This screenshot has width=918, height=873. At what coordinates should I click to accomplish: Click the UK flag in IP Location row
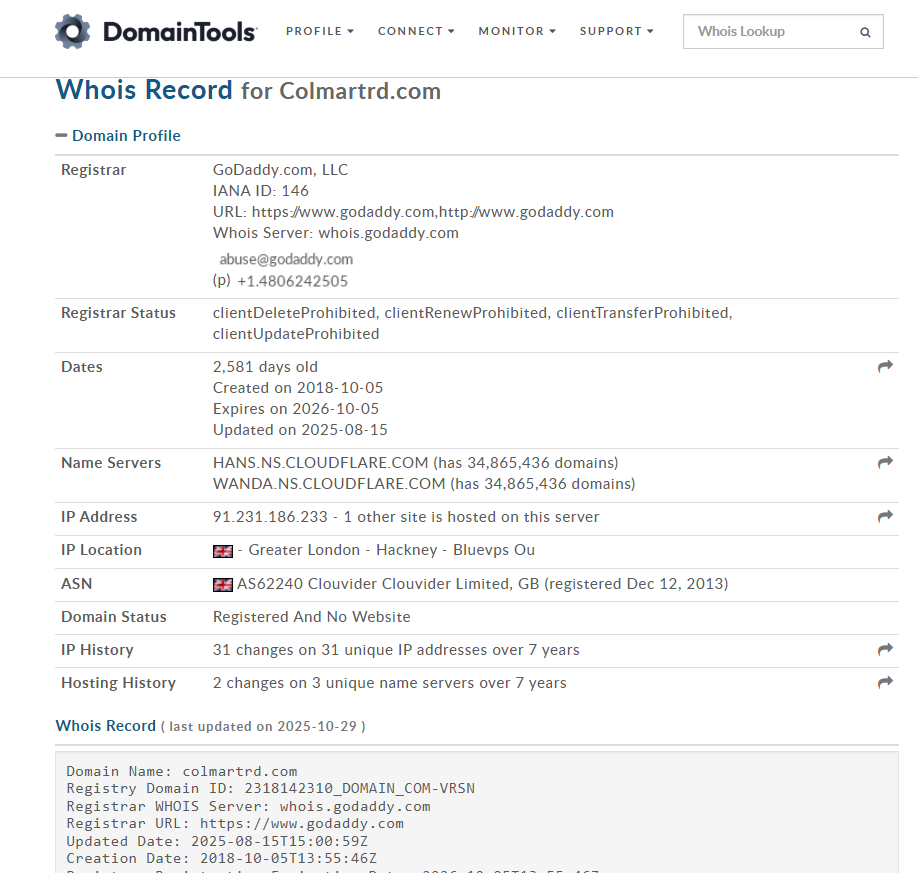(x=223, y=551)
